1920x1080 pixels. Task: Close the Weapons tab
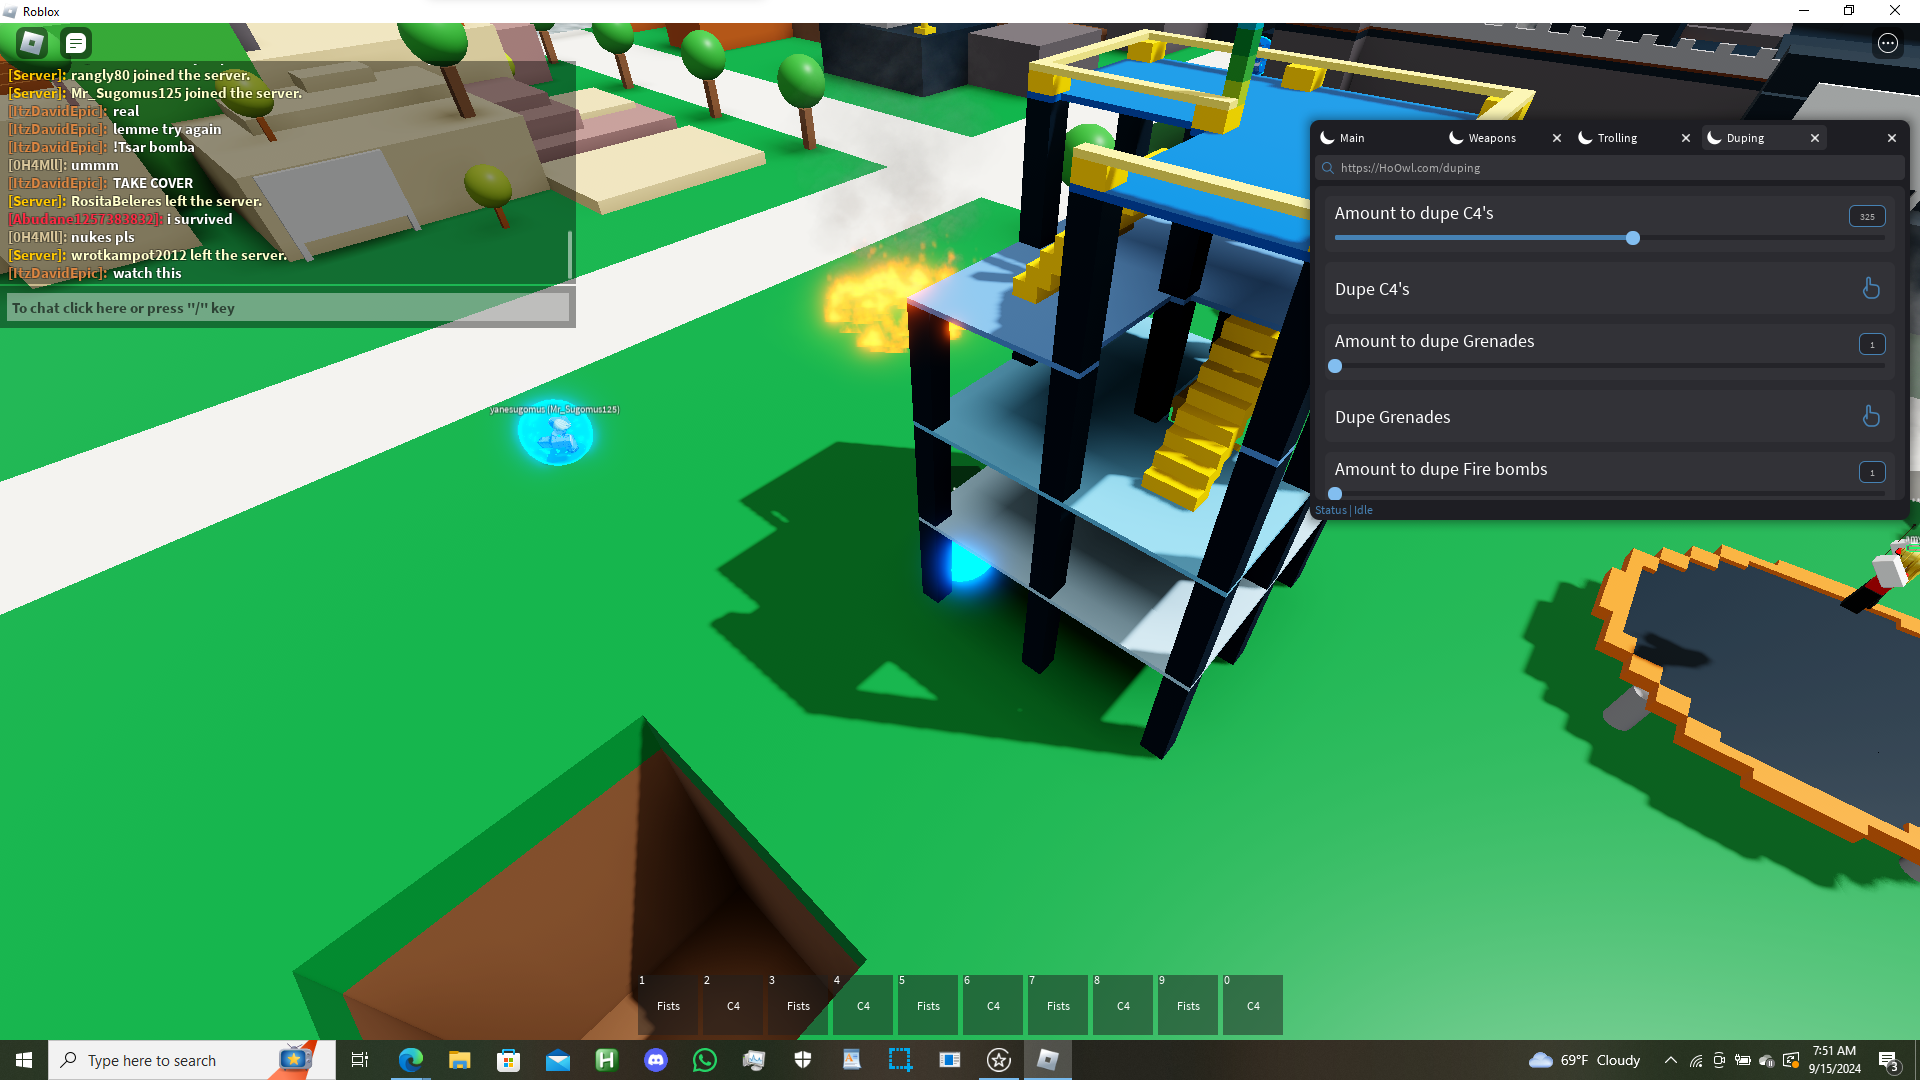pyautogui.click(x=1557, y=138)
